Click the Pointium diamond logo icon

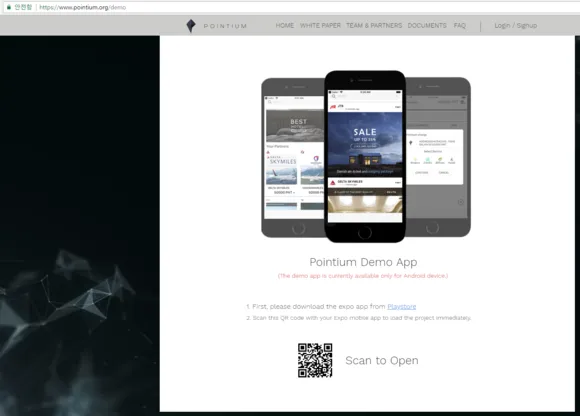pyautogui.click(x=191, y=26)
